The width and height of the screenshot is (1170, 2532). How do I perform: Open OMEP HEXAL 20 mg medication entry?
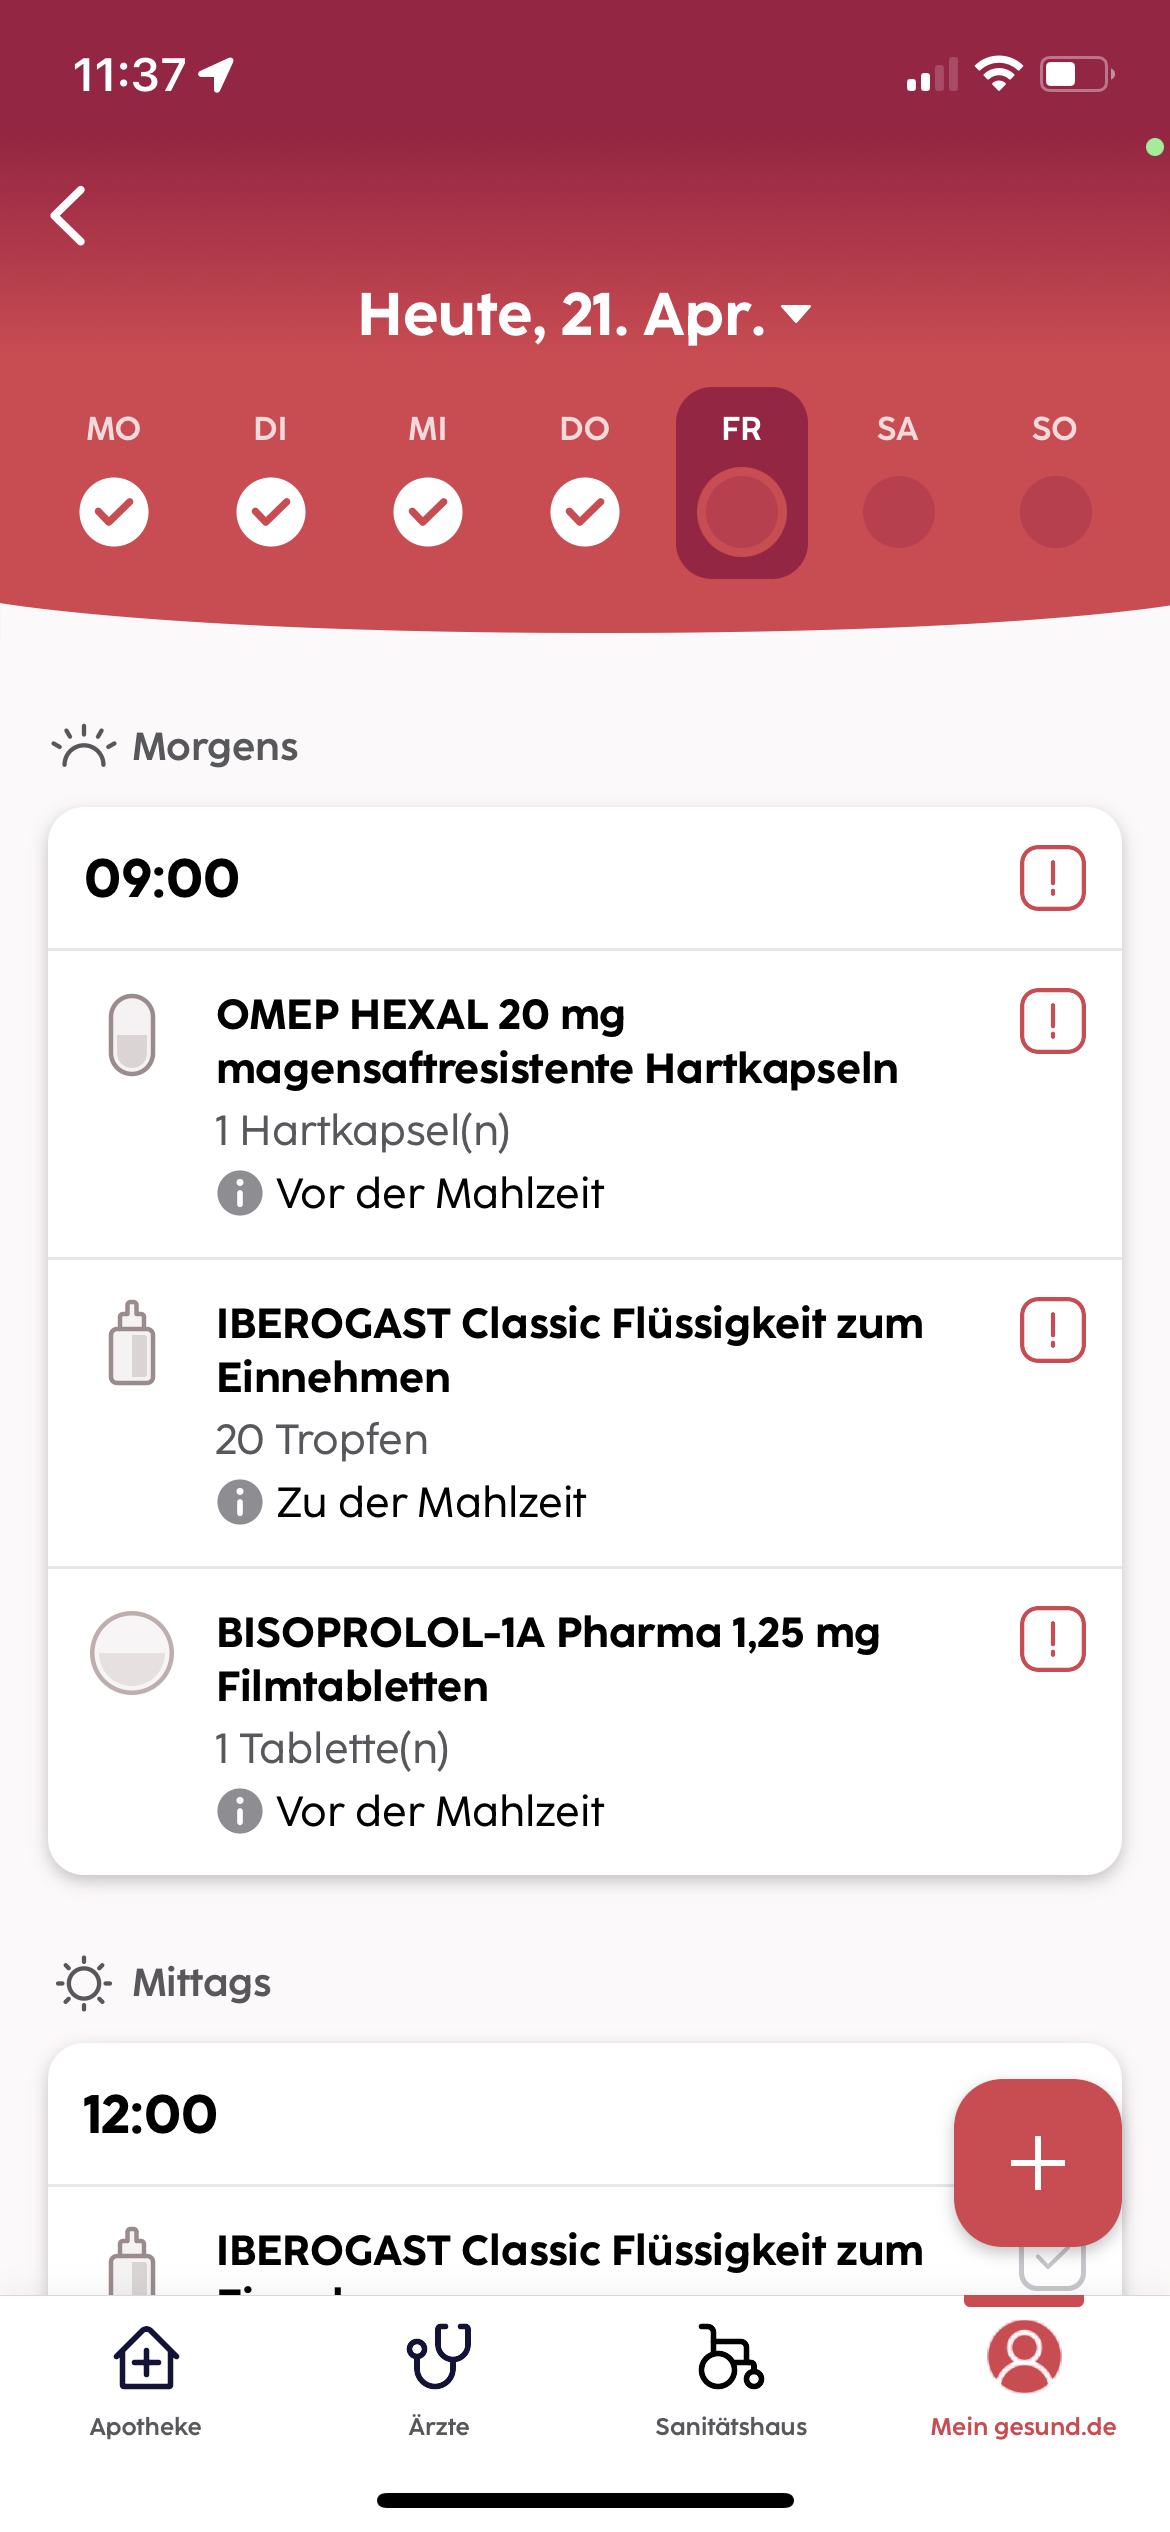(x=557, y=1041)
